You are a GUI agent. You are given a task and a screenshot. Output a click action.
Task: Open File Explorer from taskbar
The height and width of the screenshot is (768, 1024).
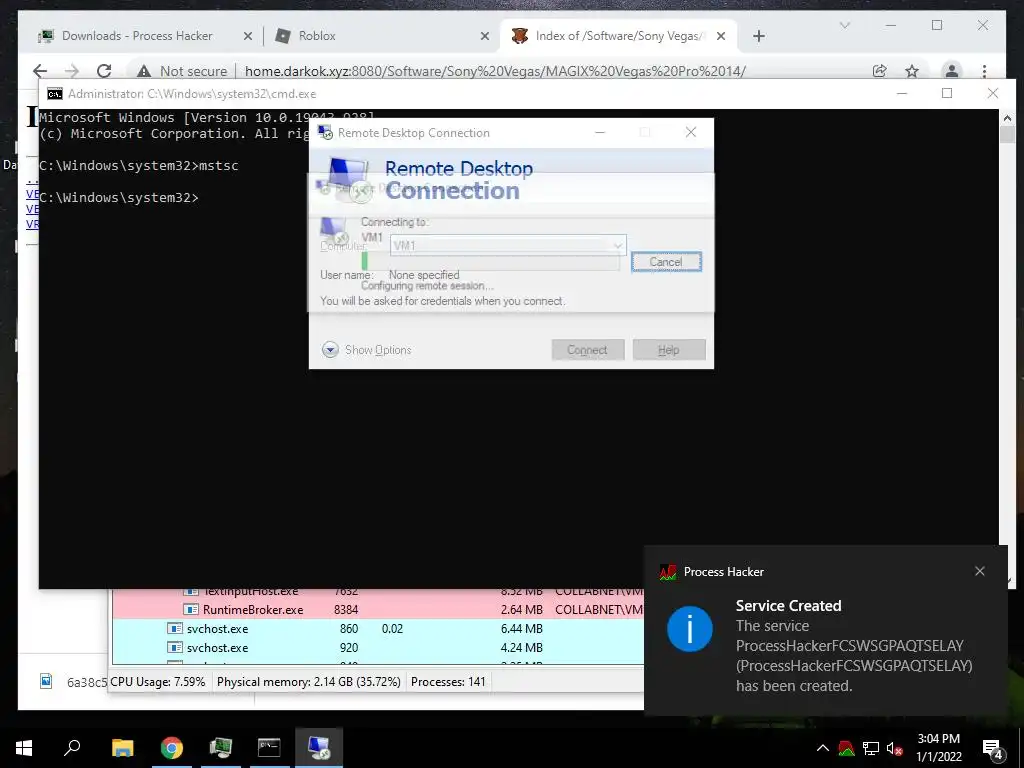(x=122, y=747)
